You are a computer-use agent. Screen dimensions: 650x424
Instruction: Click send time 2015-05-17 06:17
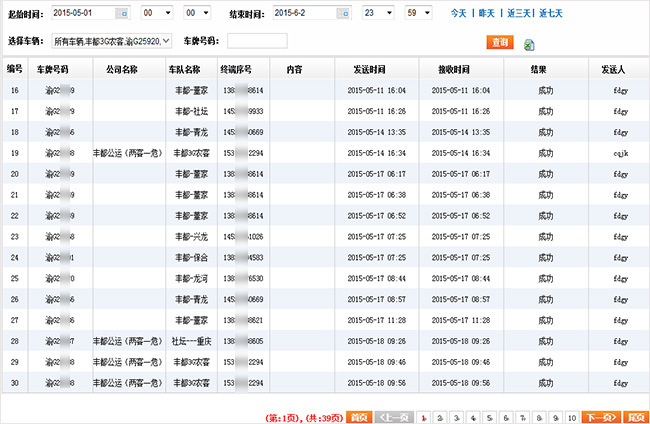(x=376, y=174)
